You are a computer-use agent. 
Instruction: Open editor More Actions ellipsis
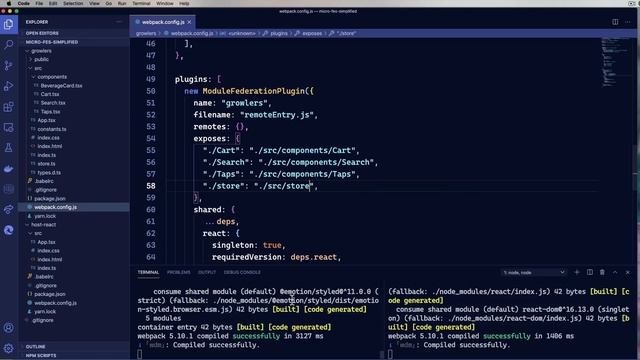tap(628, 22)
